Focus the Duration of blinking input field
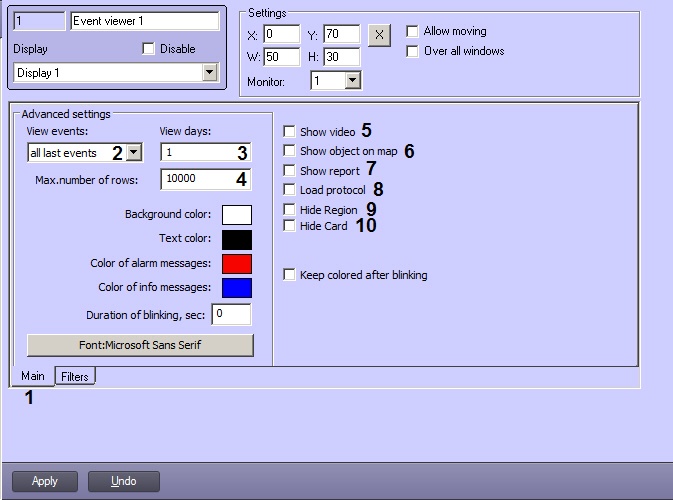Screen dimensions: 673x500 coord(231,314)
